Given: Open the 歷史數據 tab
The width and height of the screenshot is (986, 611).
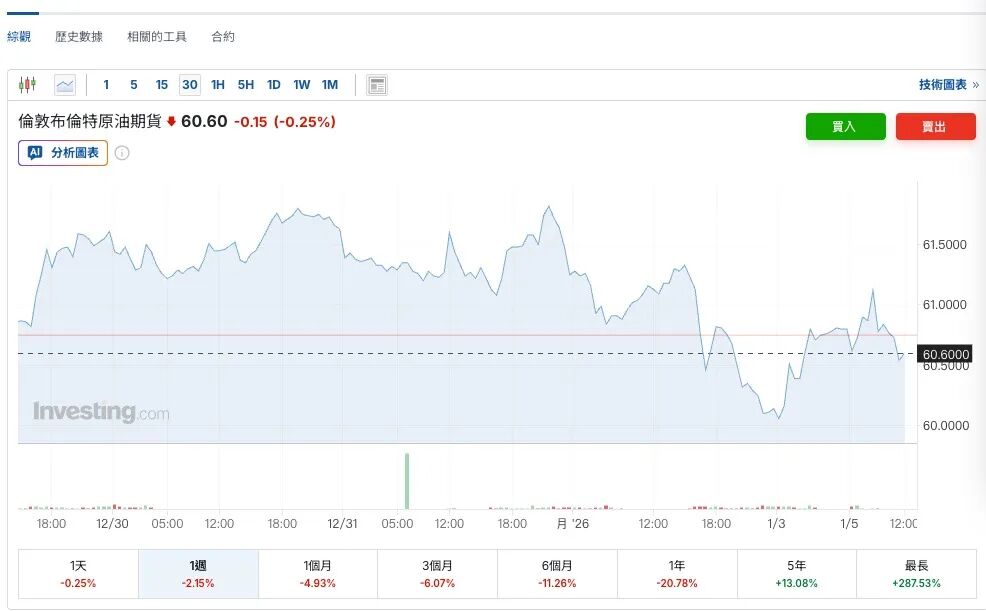Looking at the screenshot, I should [x=79, y=37].
